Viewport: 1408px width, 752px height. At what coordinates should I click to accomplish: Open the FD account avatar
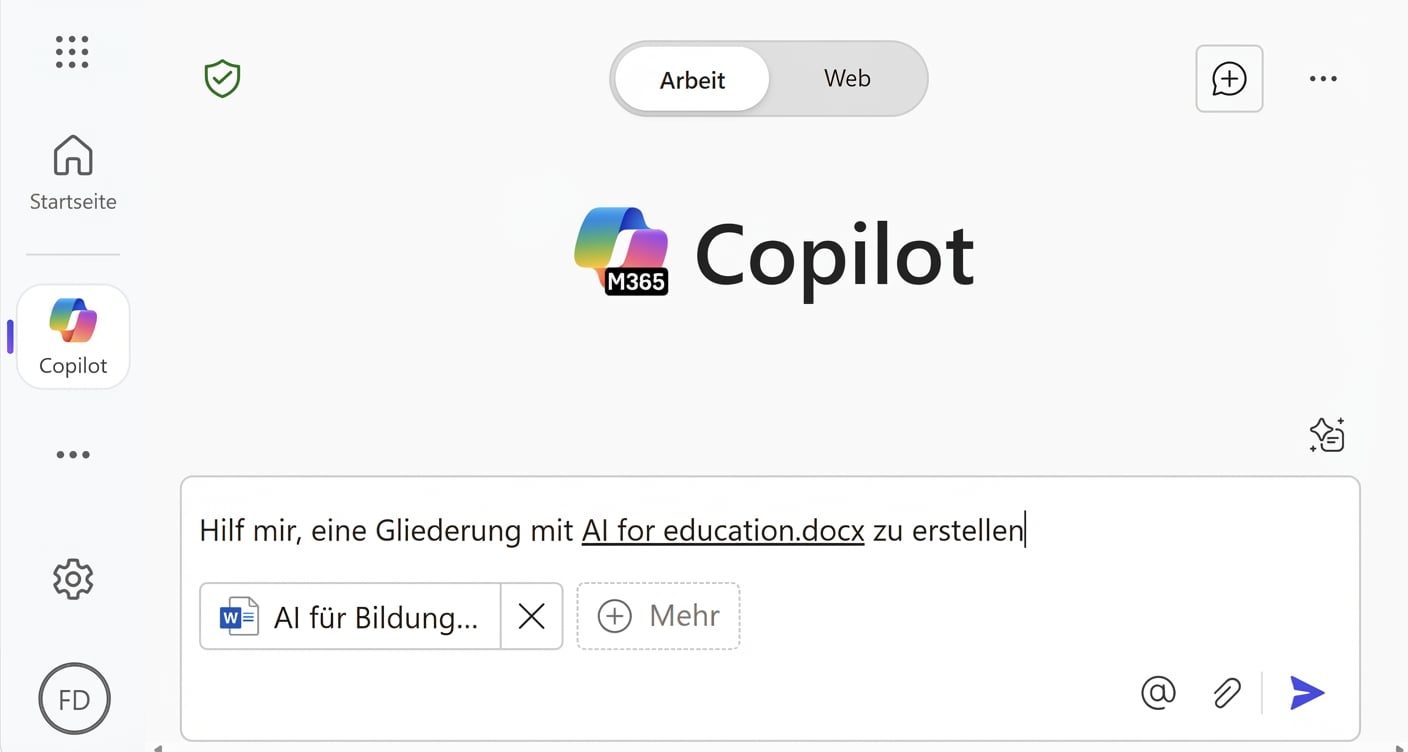pos(74,698)
